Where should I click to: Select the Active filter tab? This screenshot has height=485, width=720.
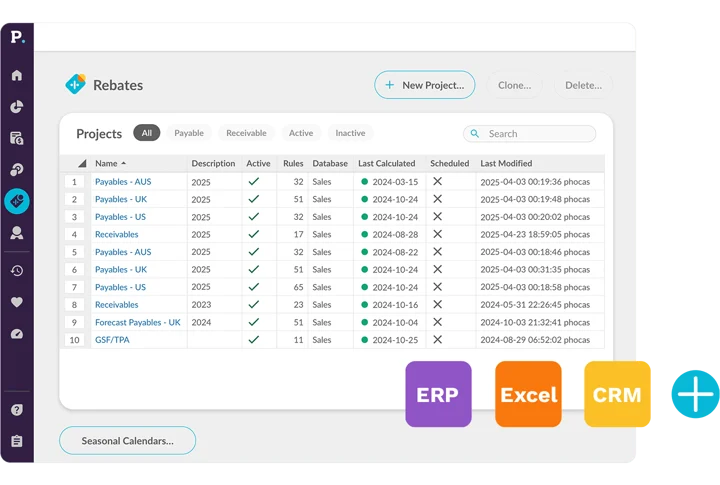[x=301, y=133]
